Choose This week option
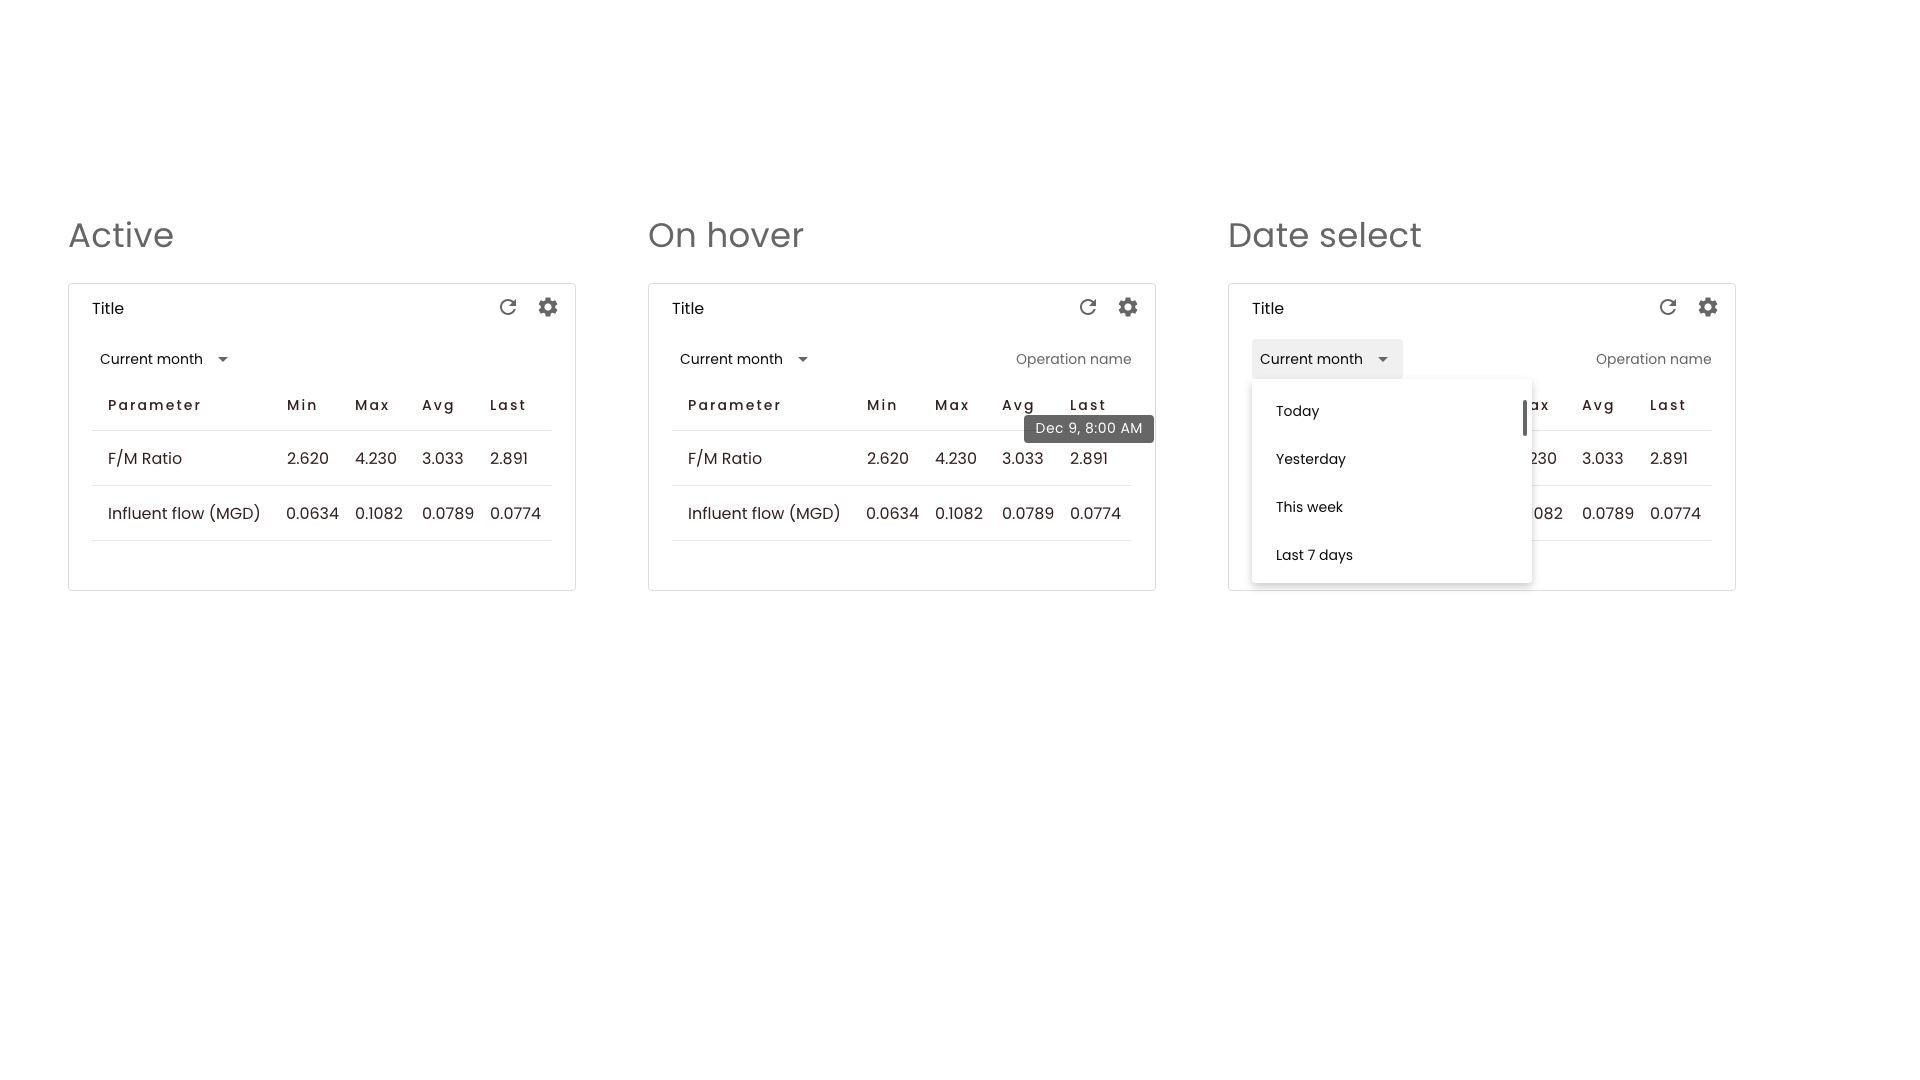 click(1309, 507)
